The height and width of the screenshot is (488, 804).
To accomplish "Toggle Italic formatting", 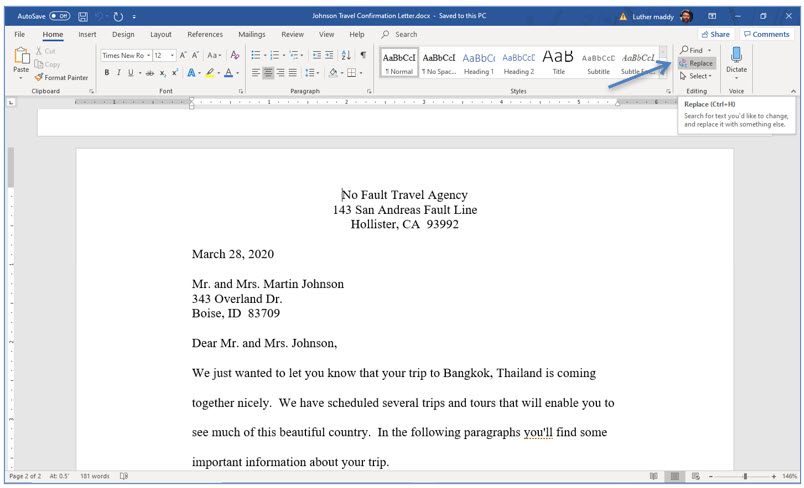I will point(118,73).
